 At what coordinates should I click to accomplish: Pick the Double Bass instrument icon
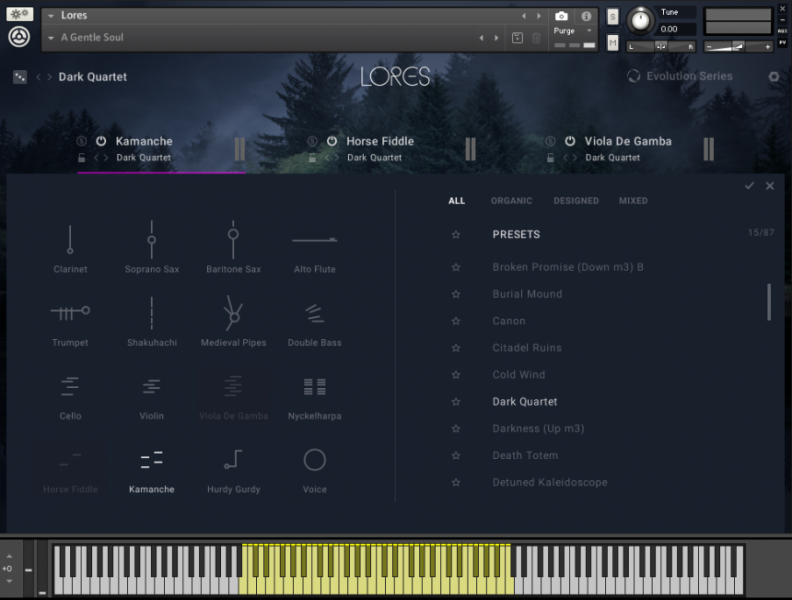point(314,313)
